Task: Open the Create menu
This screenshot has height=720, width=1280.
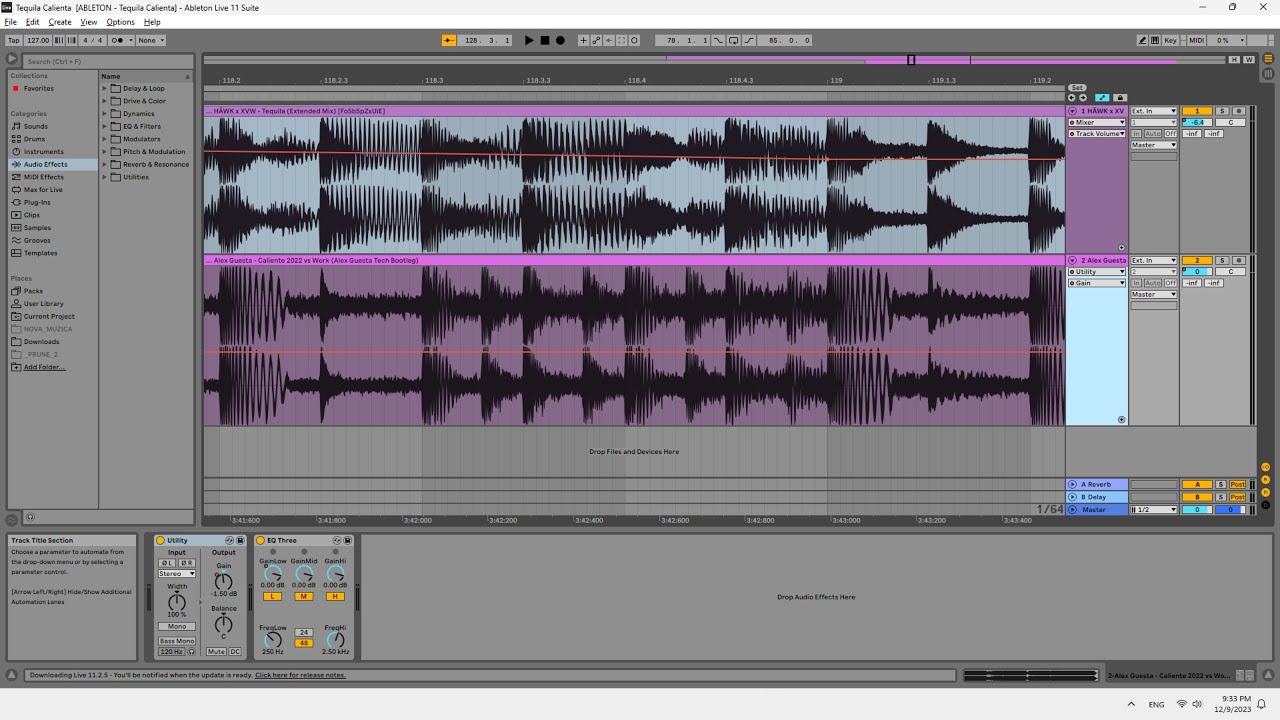Action: click(x=60, y=22)
